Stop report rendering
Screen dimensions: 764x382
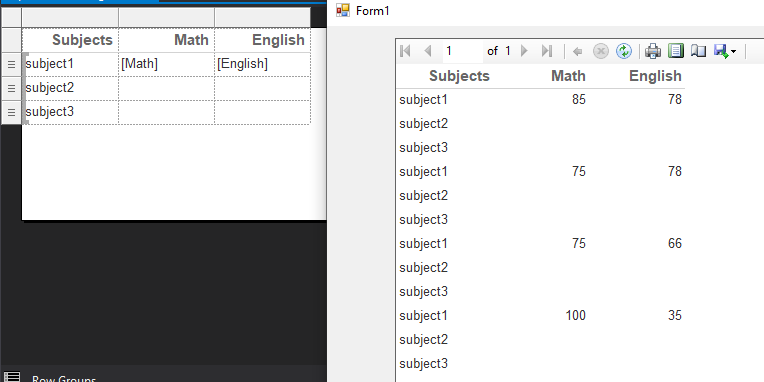[600, 51]
